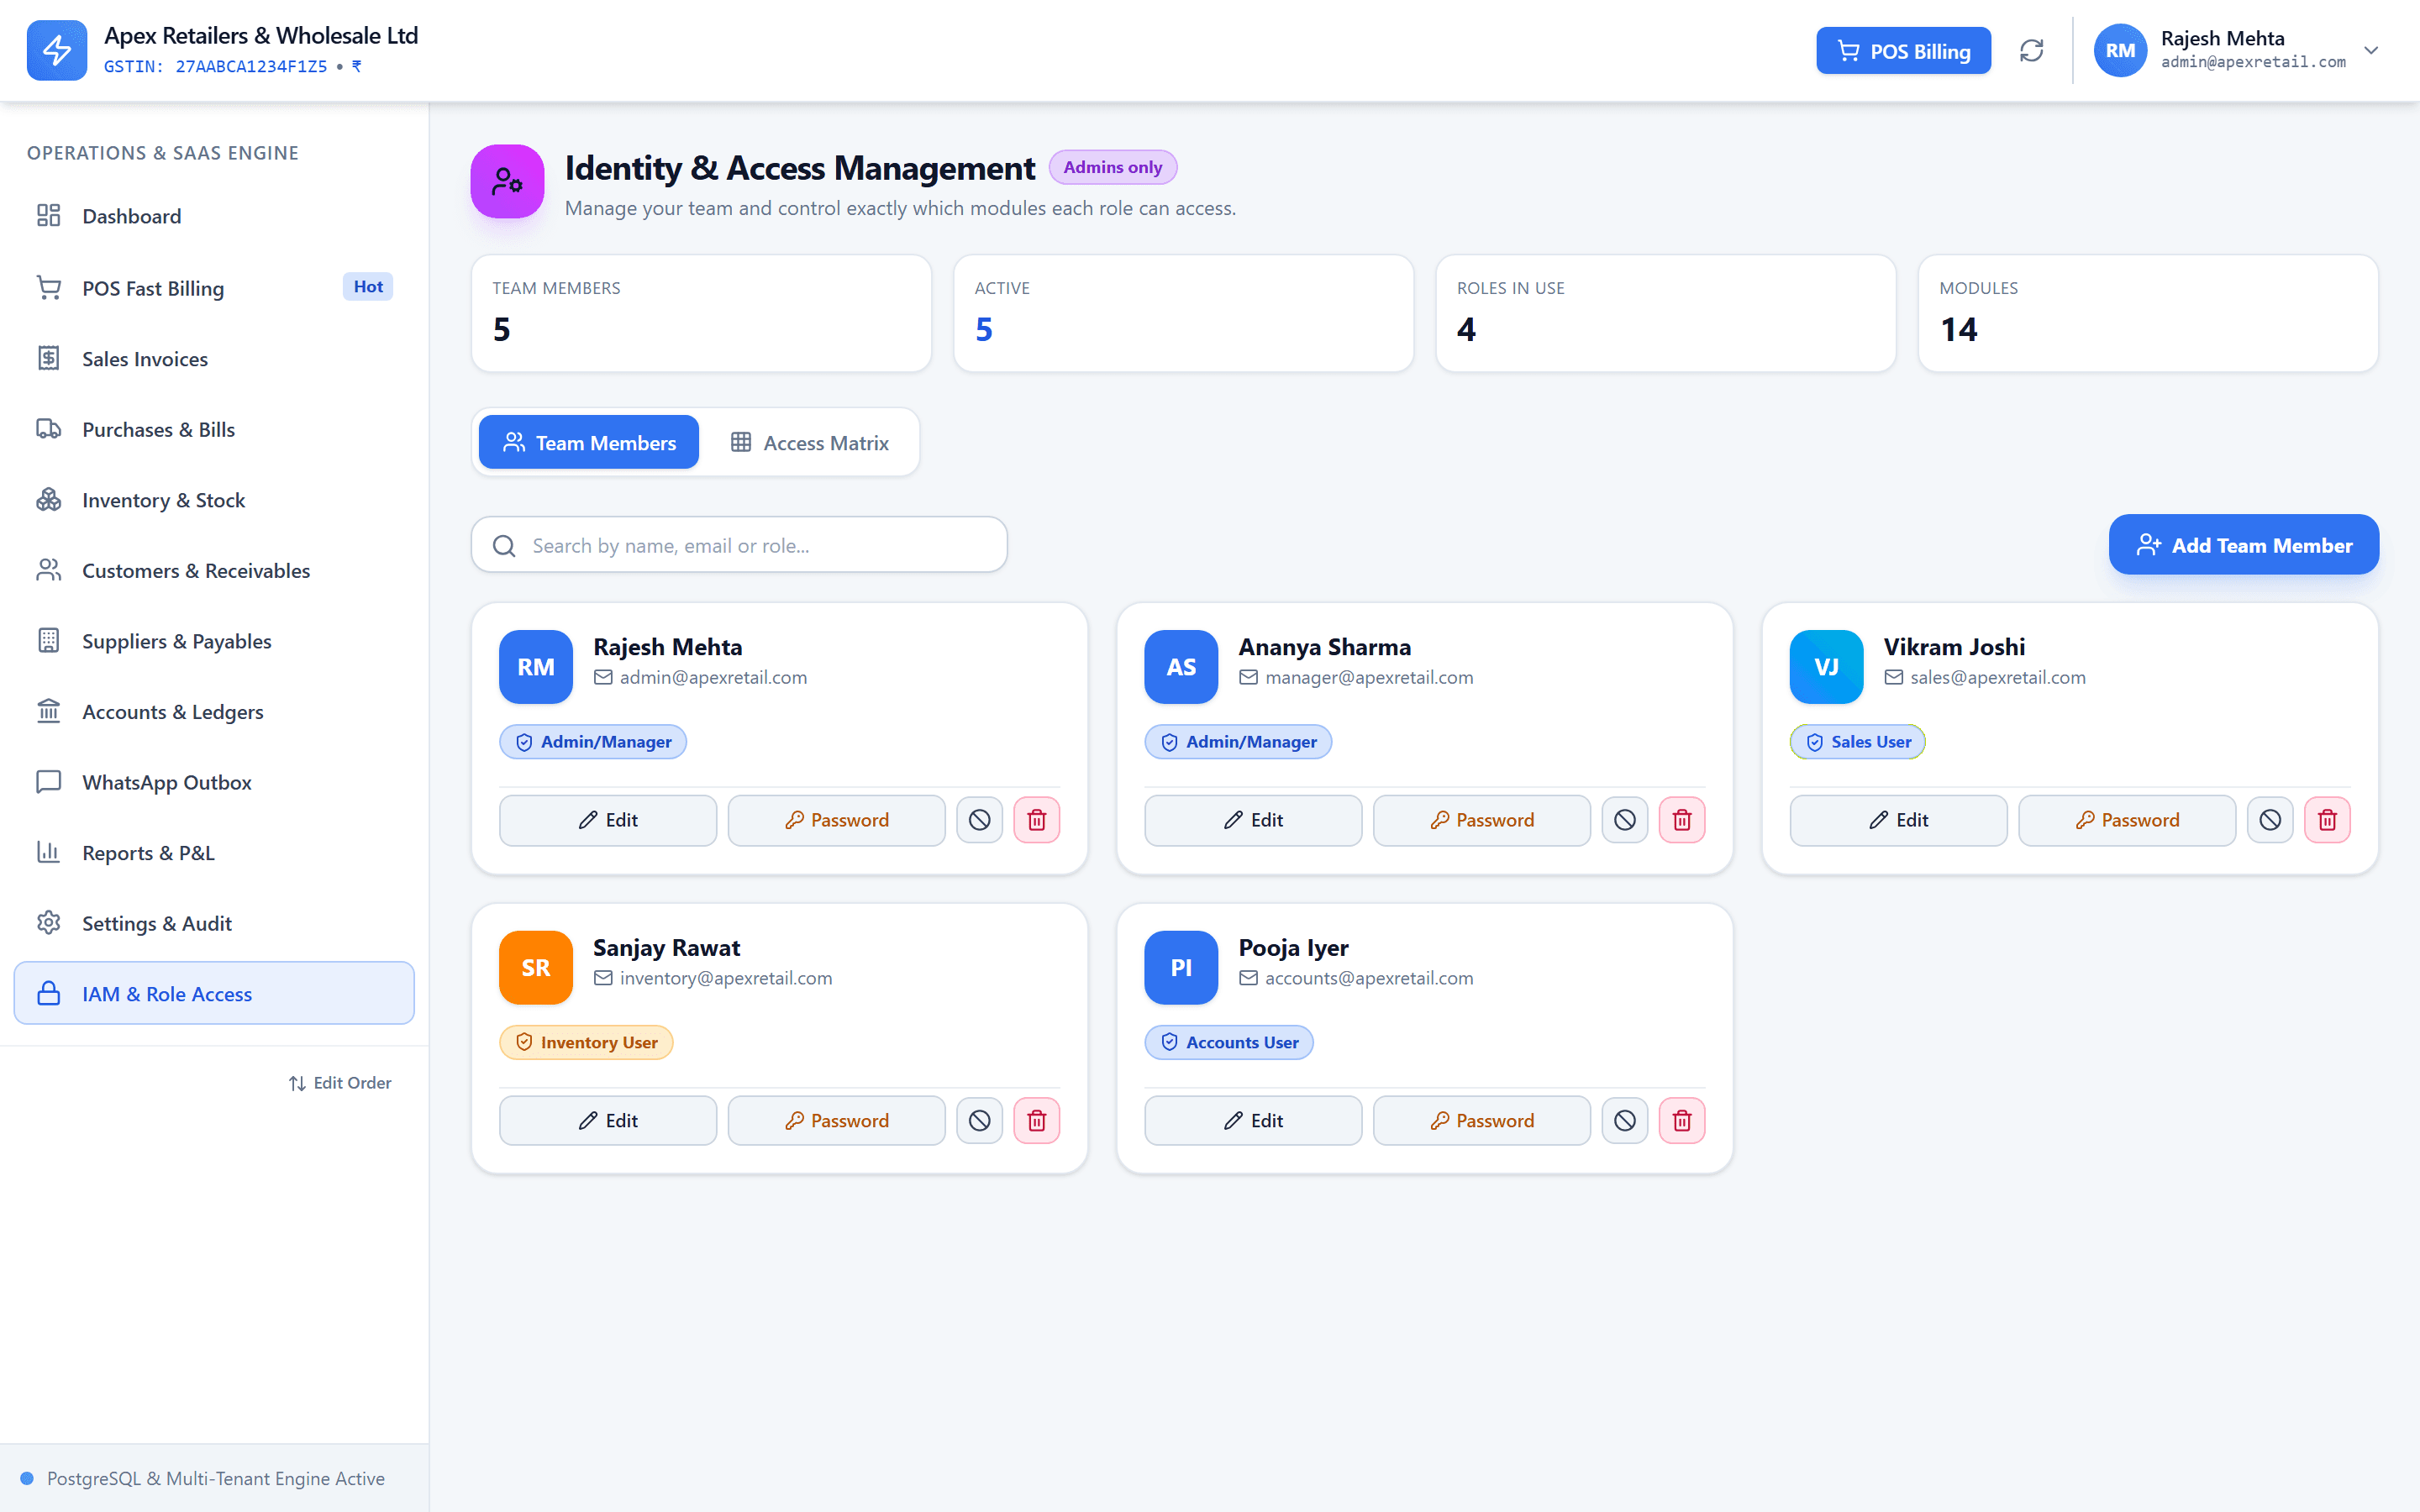
Task: Reset password for Ananya Sharma
Action: coord(1481,820)
